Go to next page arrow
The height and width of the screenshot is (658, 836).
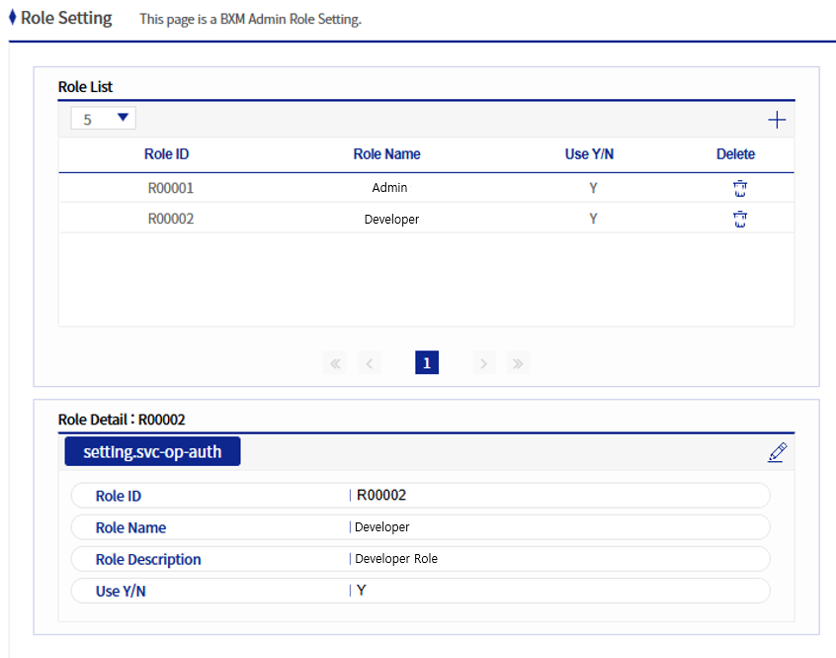click(x=484, y=363)
